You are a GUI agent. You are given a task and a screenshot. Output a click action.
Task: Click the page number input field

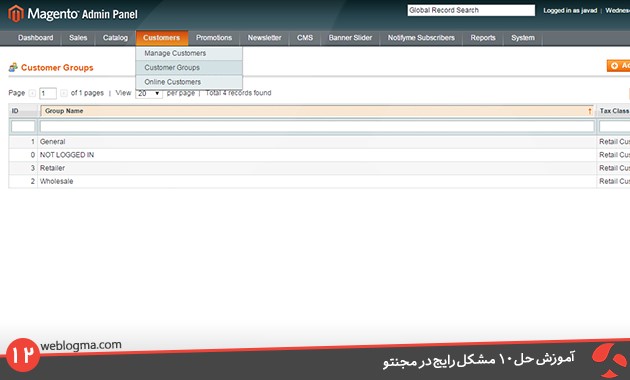48,94
